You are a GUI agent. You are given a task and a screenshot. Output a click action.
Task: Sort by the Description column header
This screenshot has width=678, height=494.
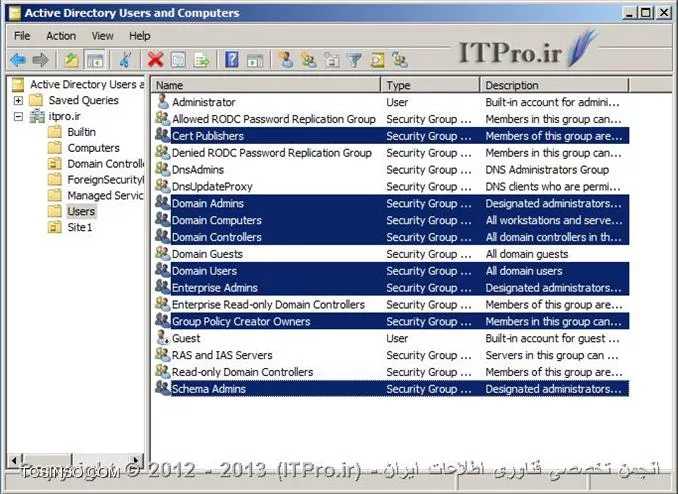point(554,85)
